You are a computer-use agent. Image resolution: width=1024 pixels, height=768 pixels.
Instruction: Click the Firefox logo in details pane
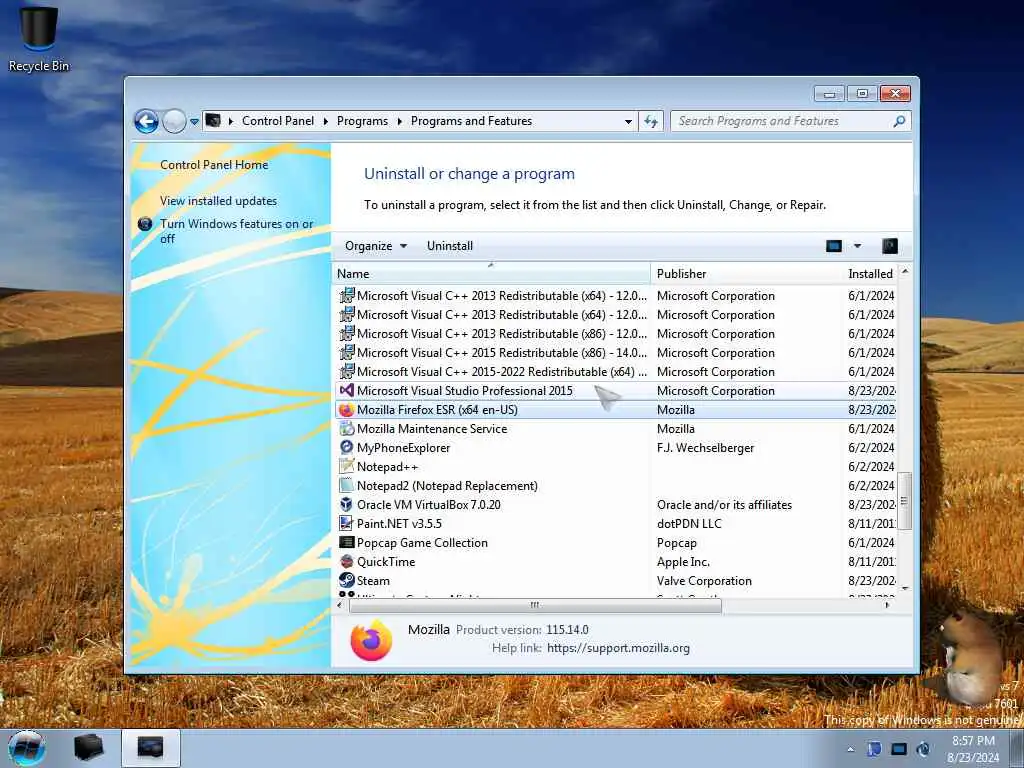[x=371, y=639]
